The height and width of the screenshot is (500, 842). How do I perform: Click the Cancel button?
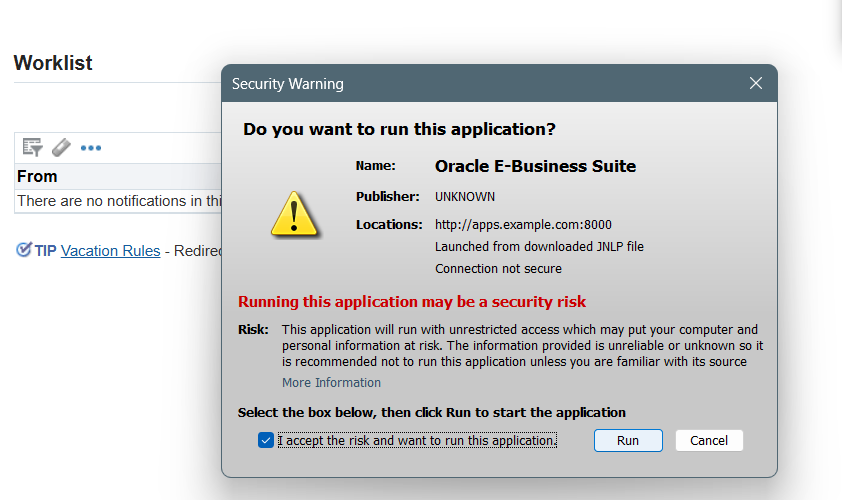pos(709,440)
